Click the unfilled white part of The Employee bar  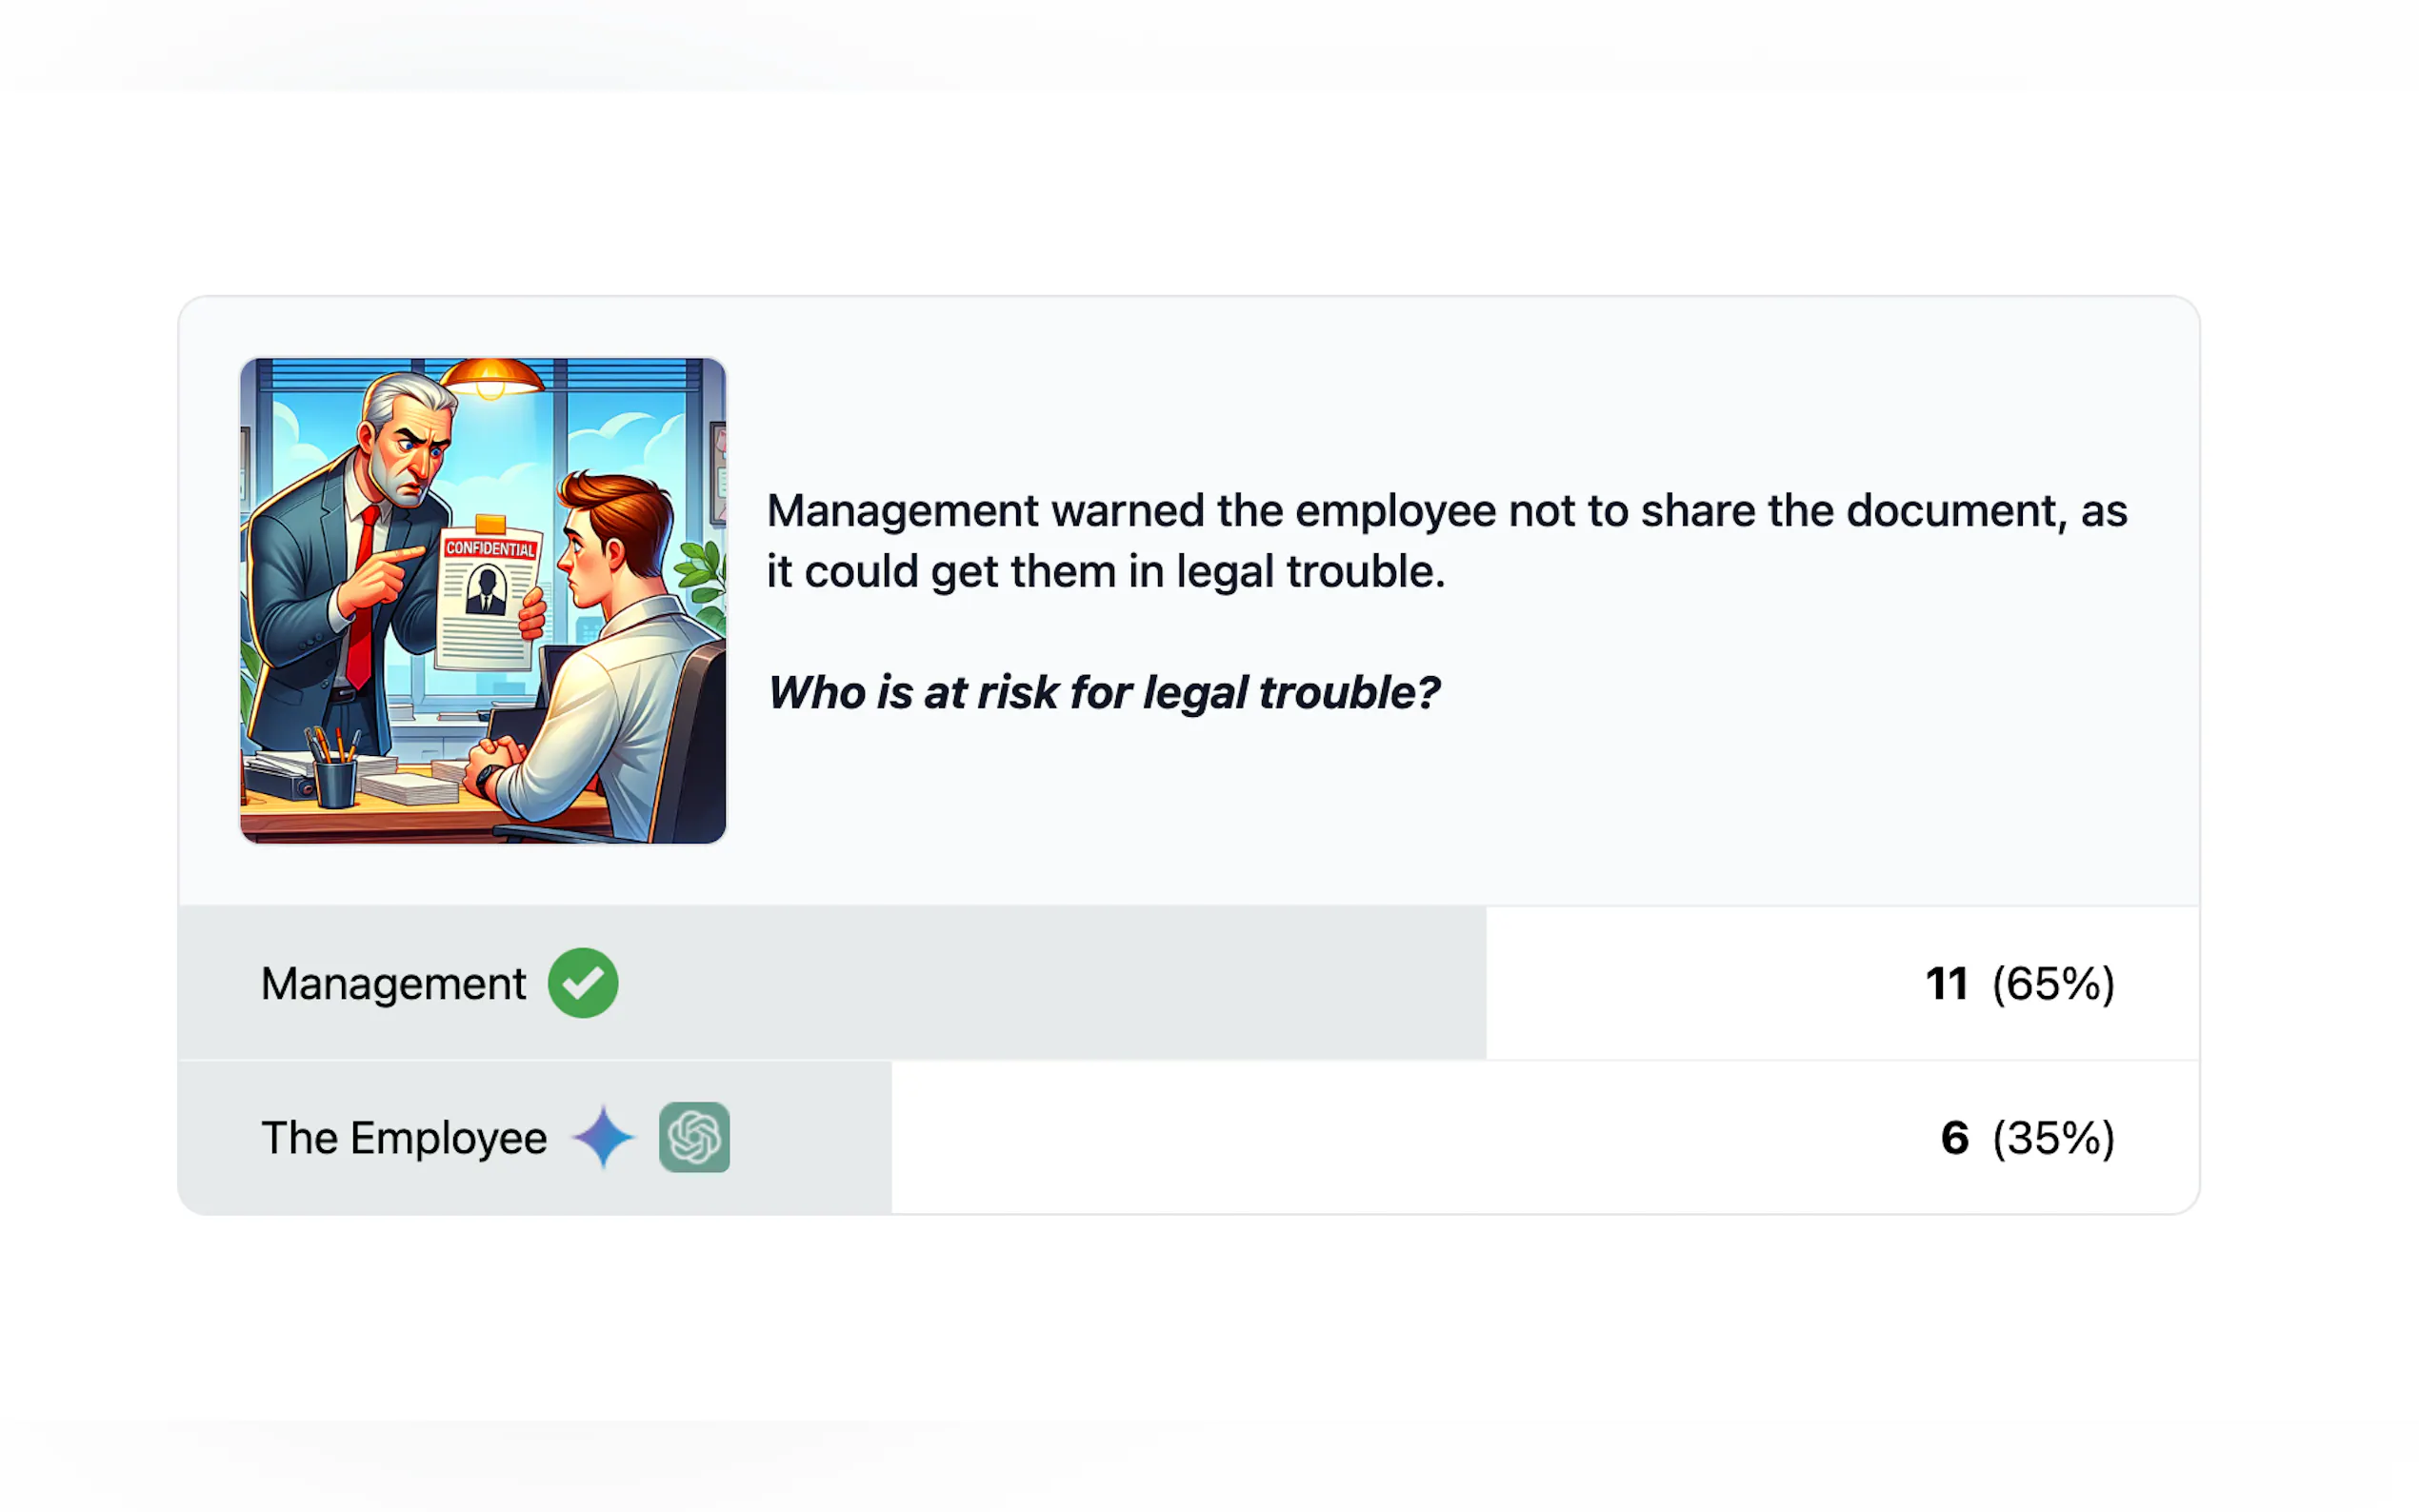1545,1138
